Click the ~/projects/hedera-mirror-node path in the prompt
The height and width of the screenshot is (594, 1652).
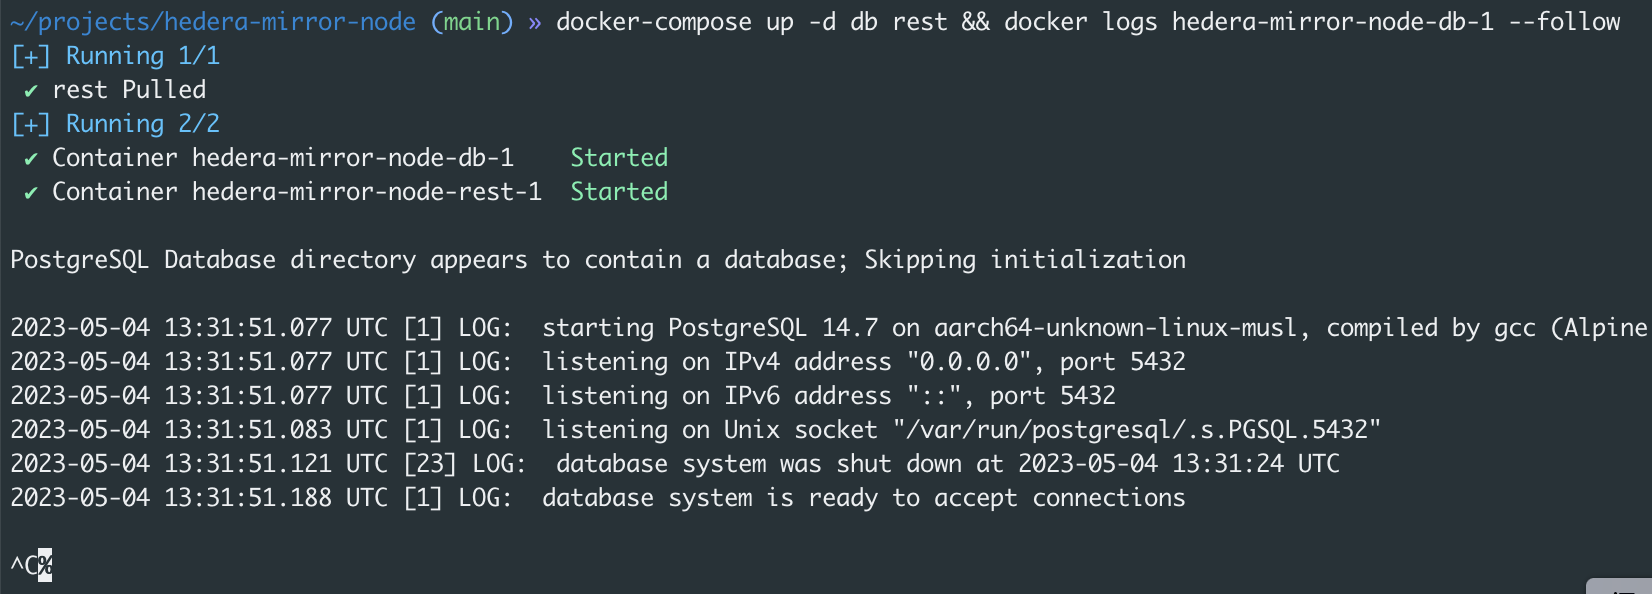(x=213, y=22)
